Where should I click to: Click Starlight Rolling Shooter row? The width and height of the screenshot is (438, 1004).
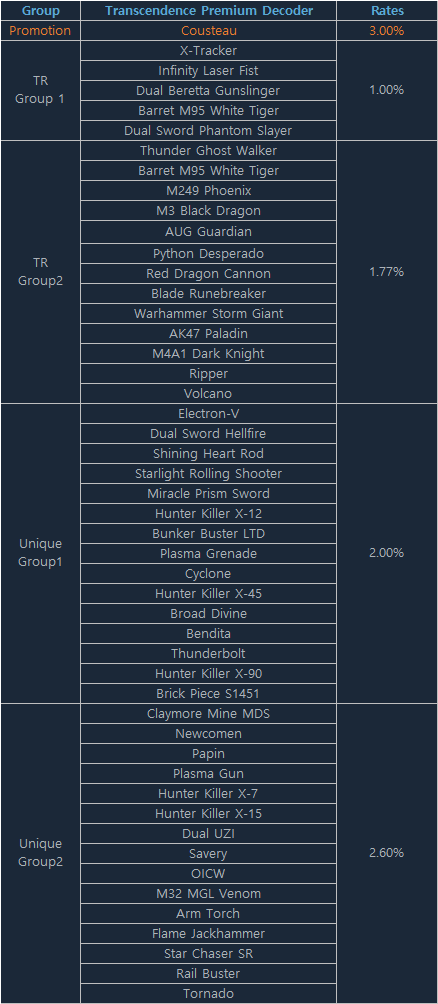tap(209, 473)
